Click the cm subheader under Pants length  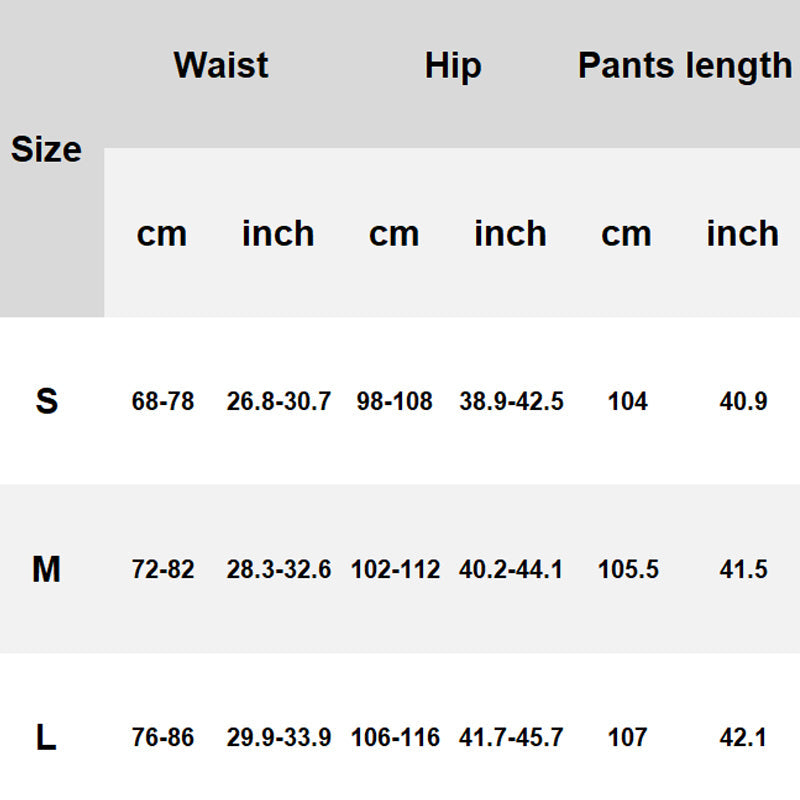(x=626, y=234)
